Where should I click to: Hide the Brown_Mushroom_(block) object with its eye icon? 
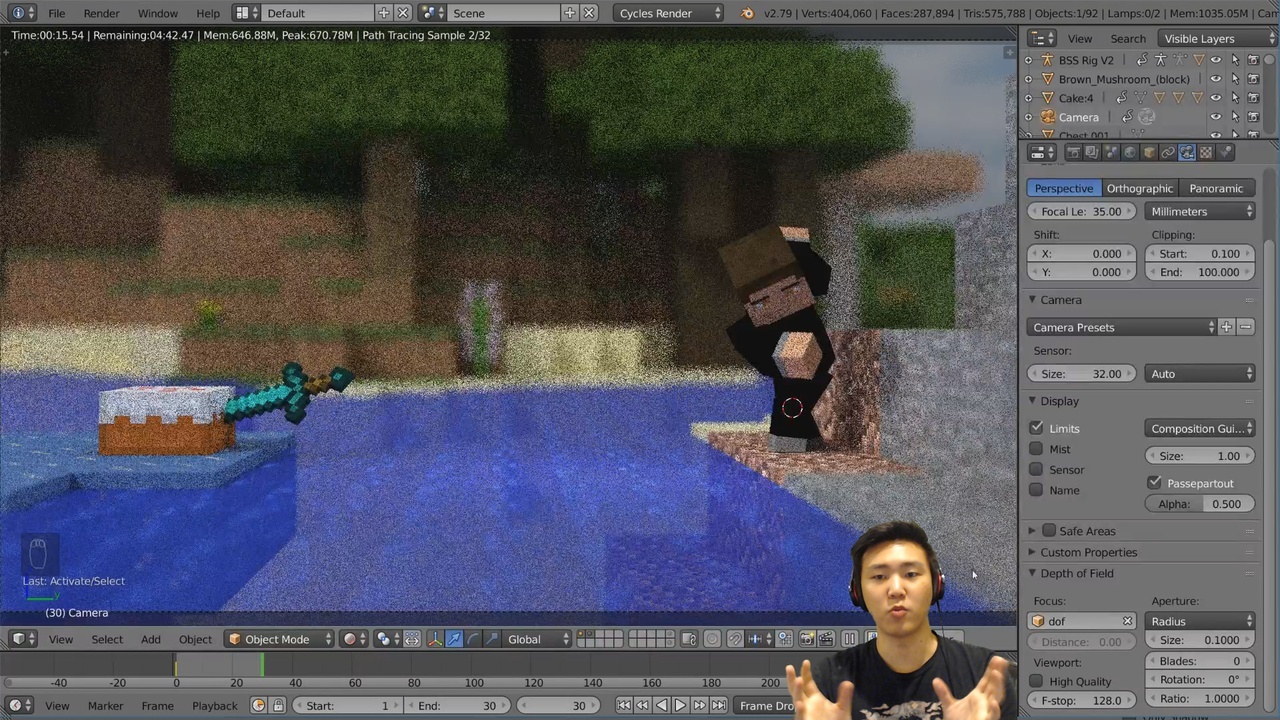1216,79
